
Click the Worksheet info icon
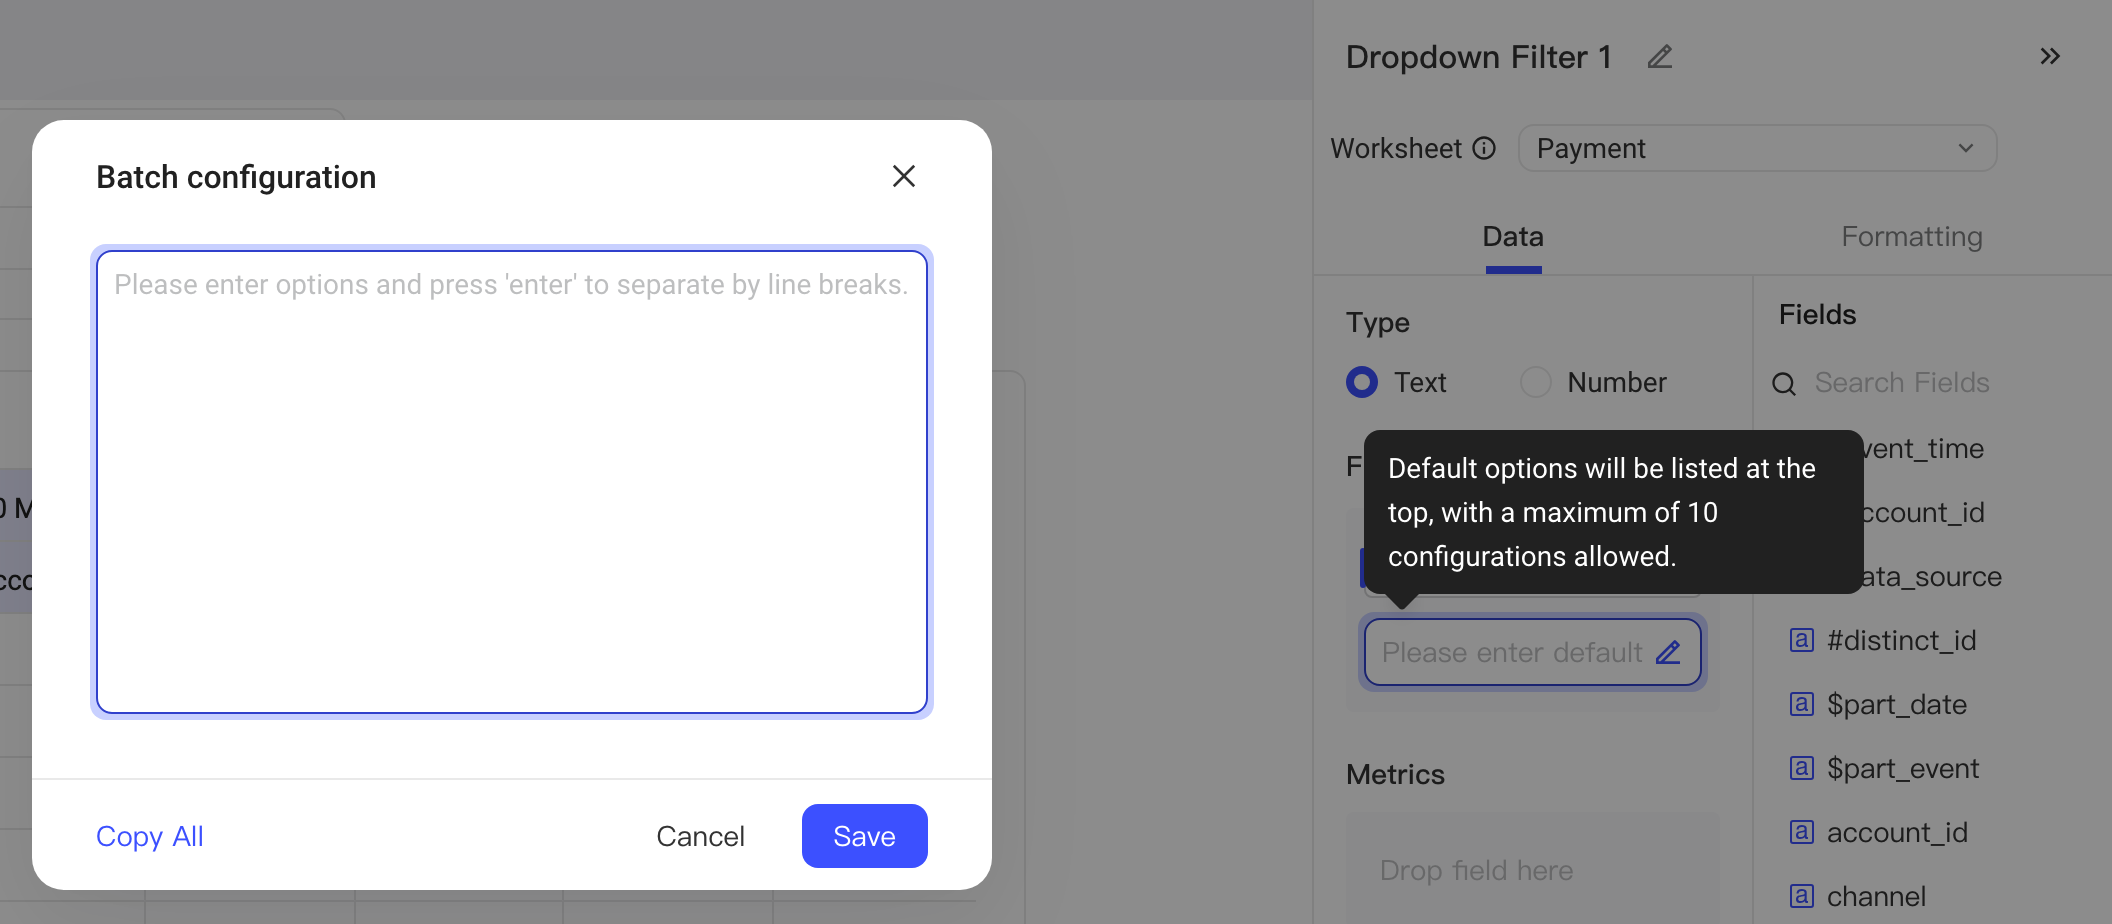[1485, 148]
